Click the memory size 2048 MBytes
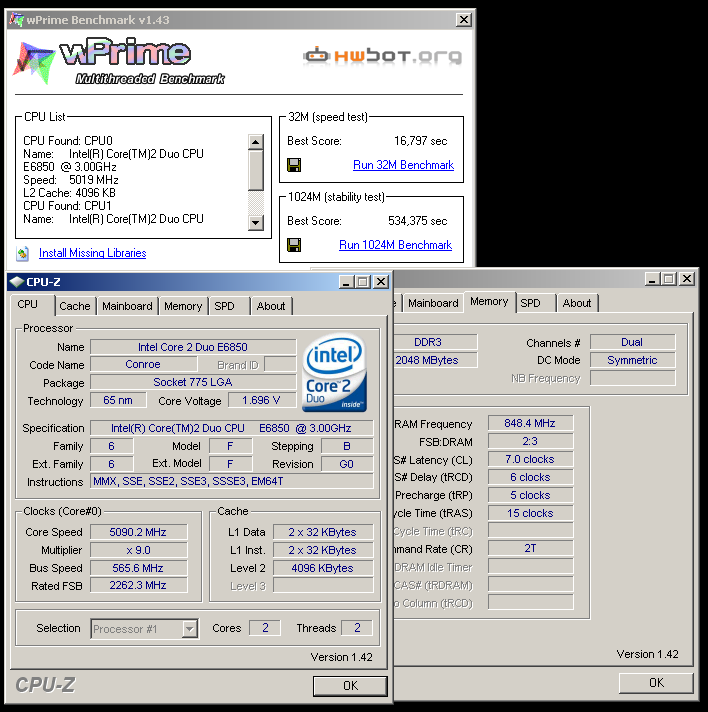The width and height of the screenshot is (708, 712). pyautogui.click(x=427, y=361)
